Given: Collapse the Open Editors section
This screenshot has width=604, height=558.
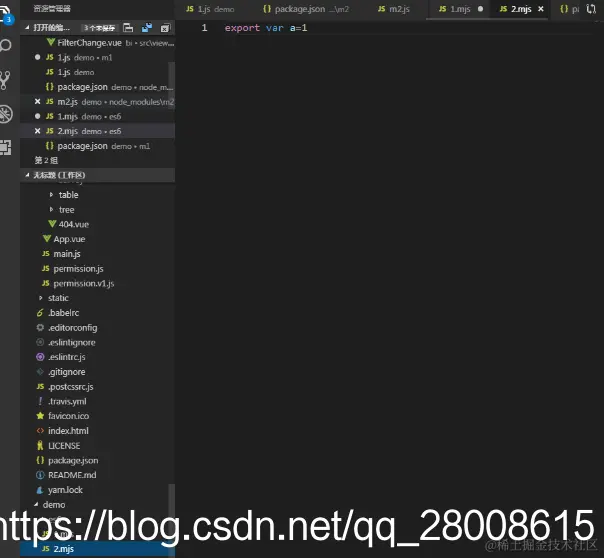Looking at the screenshot, I should point(27,28).
